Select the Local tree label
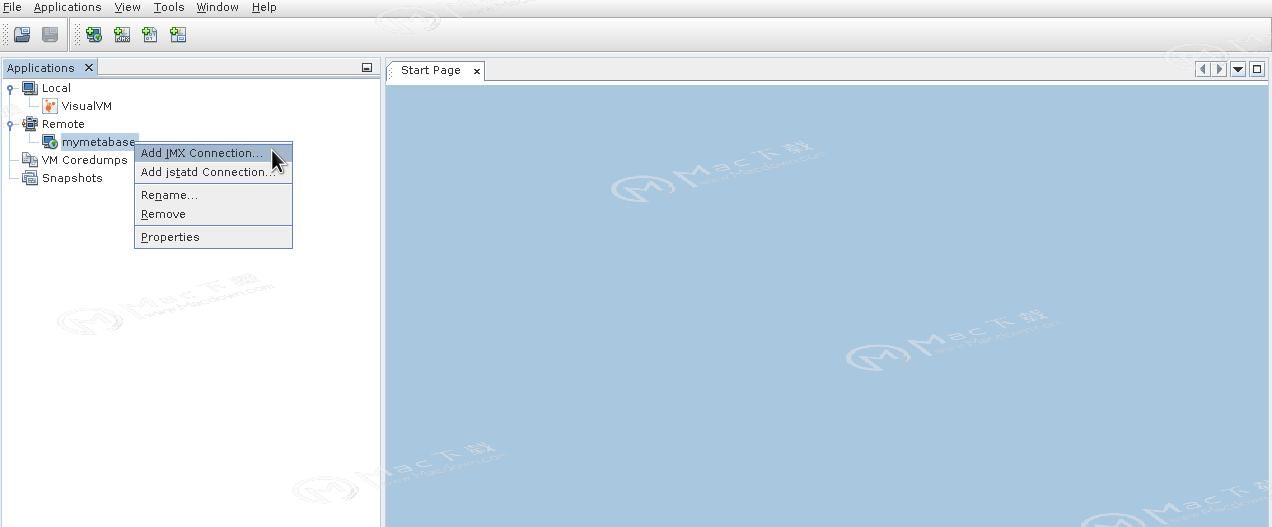 click(56, 88)
